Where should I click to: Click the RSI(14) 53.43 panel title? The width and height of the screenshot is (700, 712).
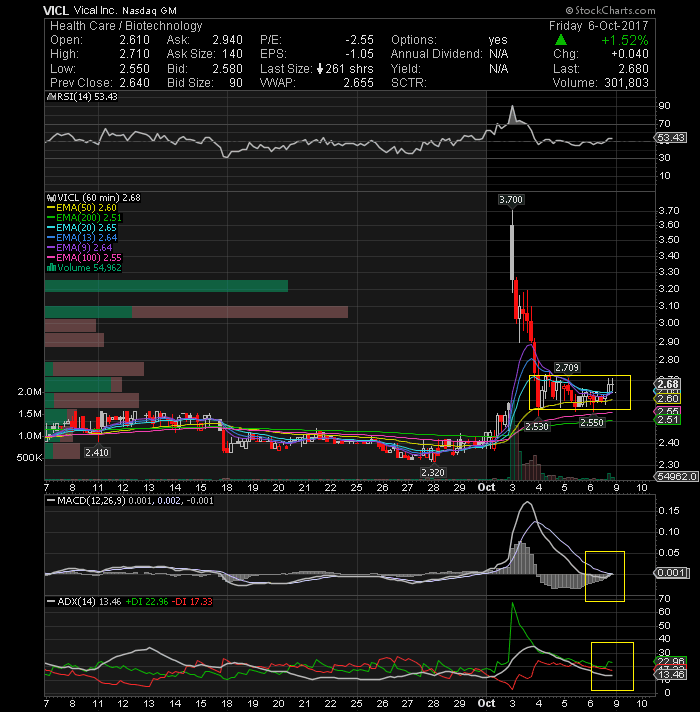click(x=86, y=97)
